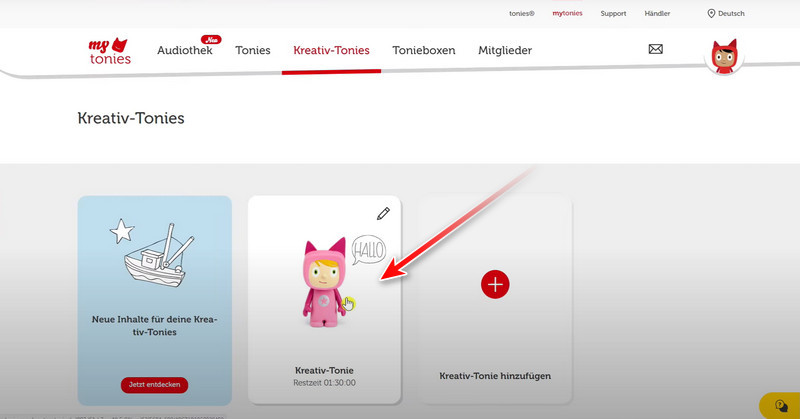
Task: Click Neue Inhalte für deine Kreativ-Tonies text
Action: (x=155, y=326)
